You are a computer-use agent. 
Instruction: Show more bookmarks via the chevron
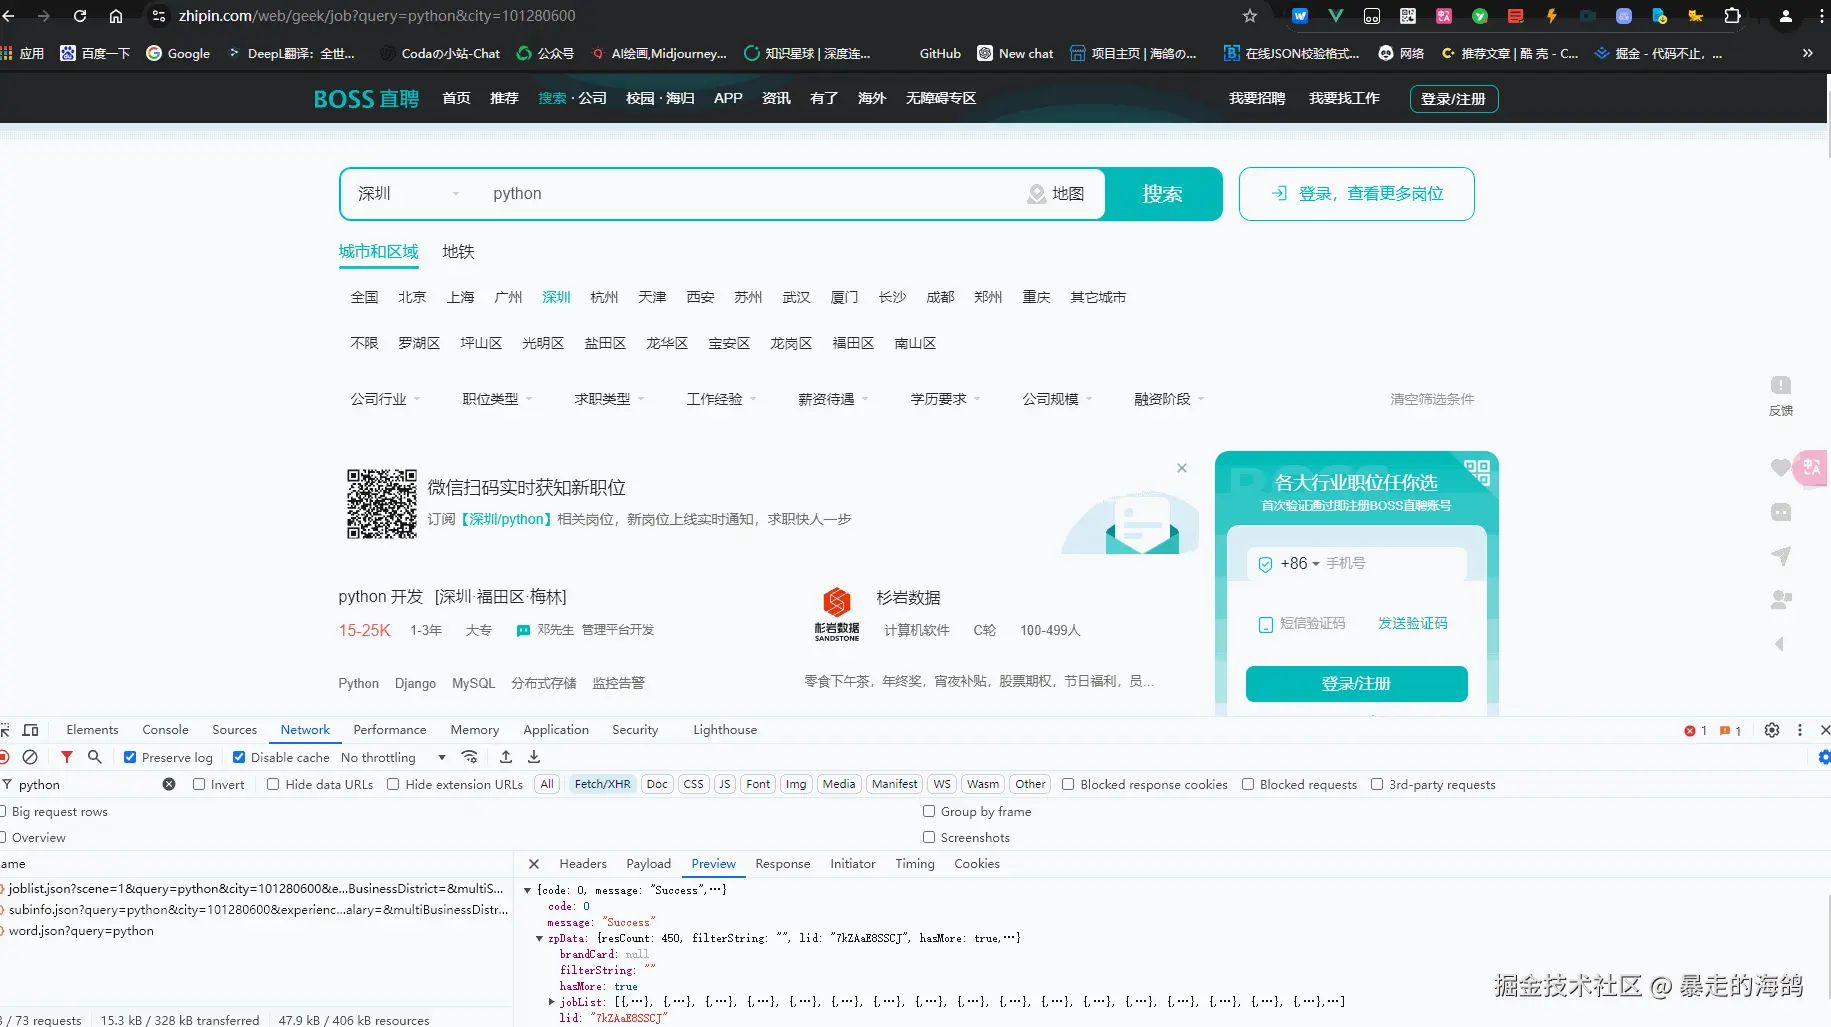[x=1808, y=53]
